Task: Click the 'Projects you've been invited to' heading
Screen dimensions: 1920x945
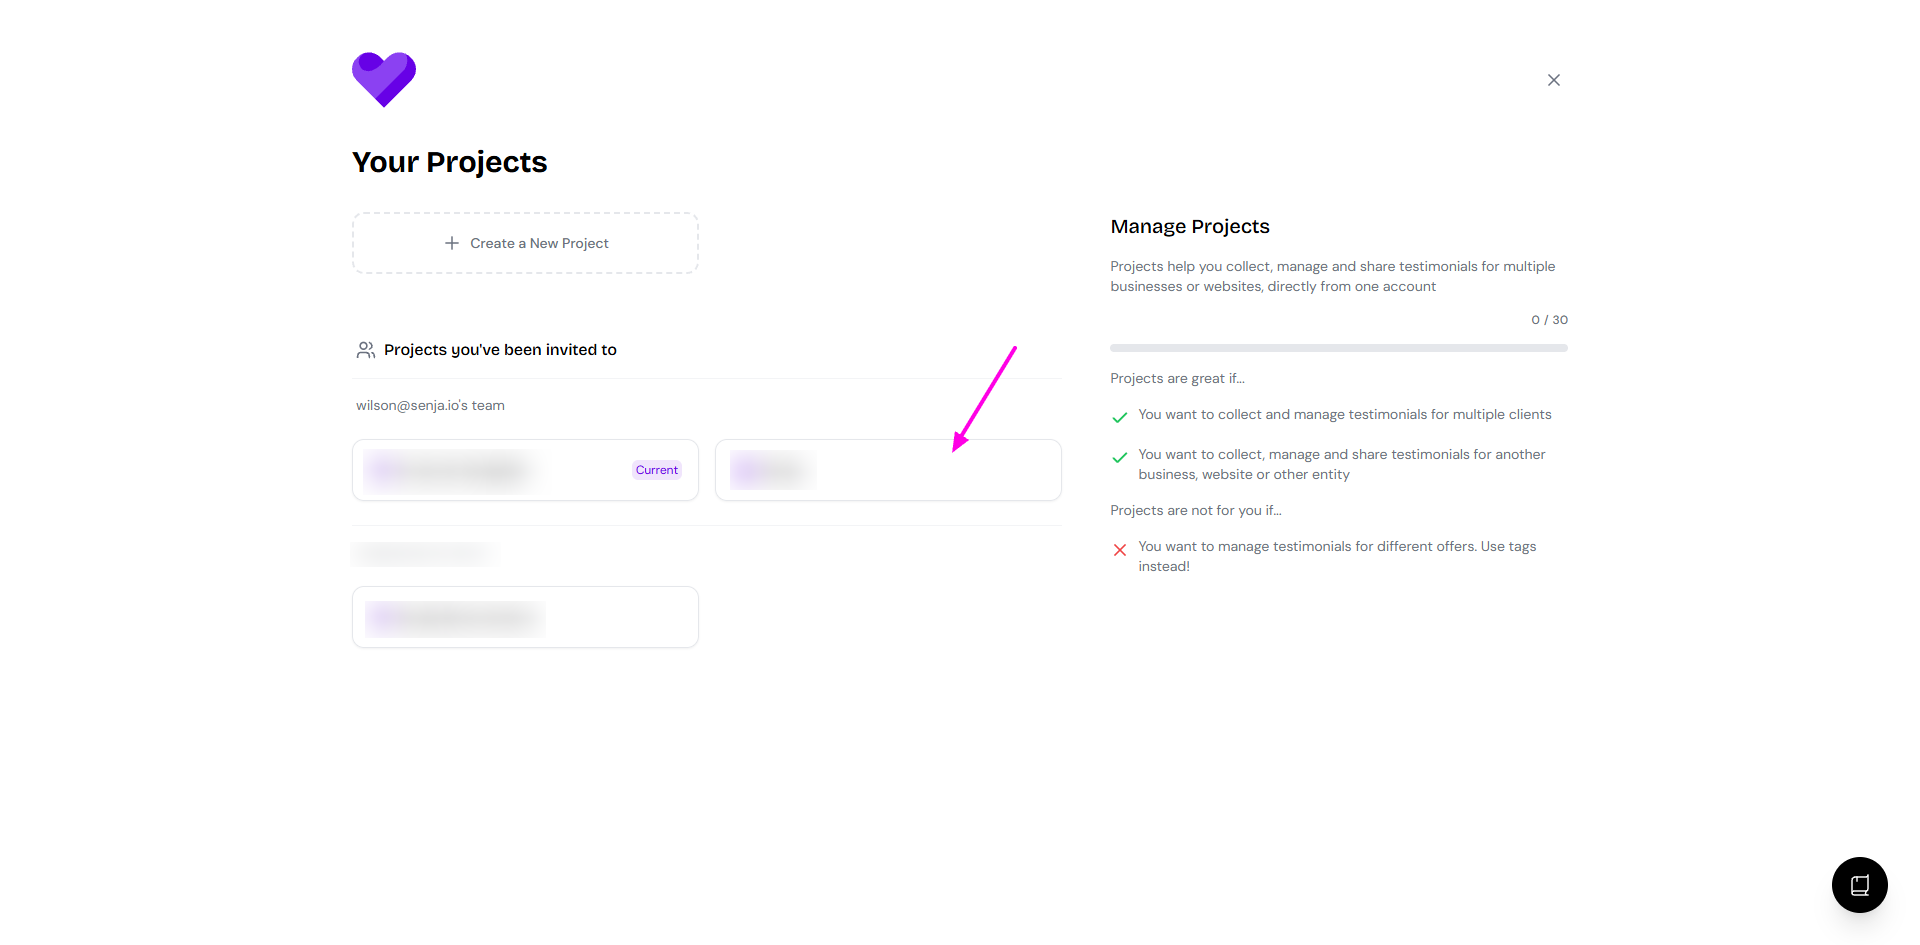Action: (x=500, y=350)
